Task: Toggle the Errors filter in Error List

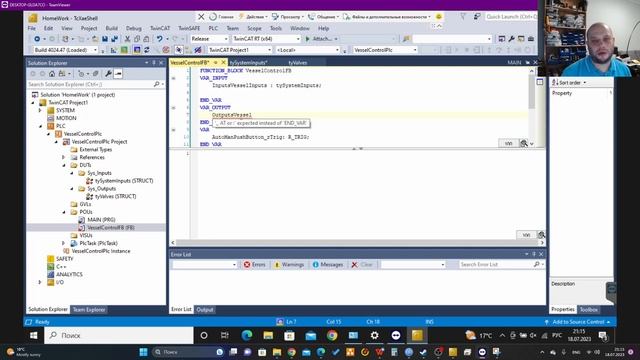Action: click(x=255, y=265)
